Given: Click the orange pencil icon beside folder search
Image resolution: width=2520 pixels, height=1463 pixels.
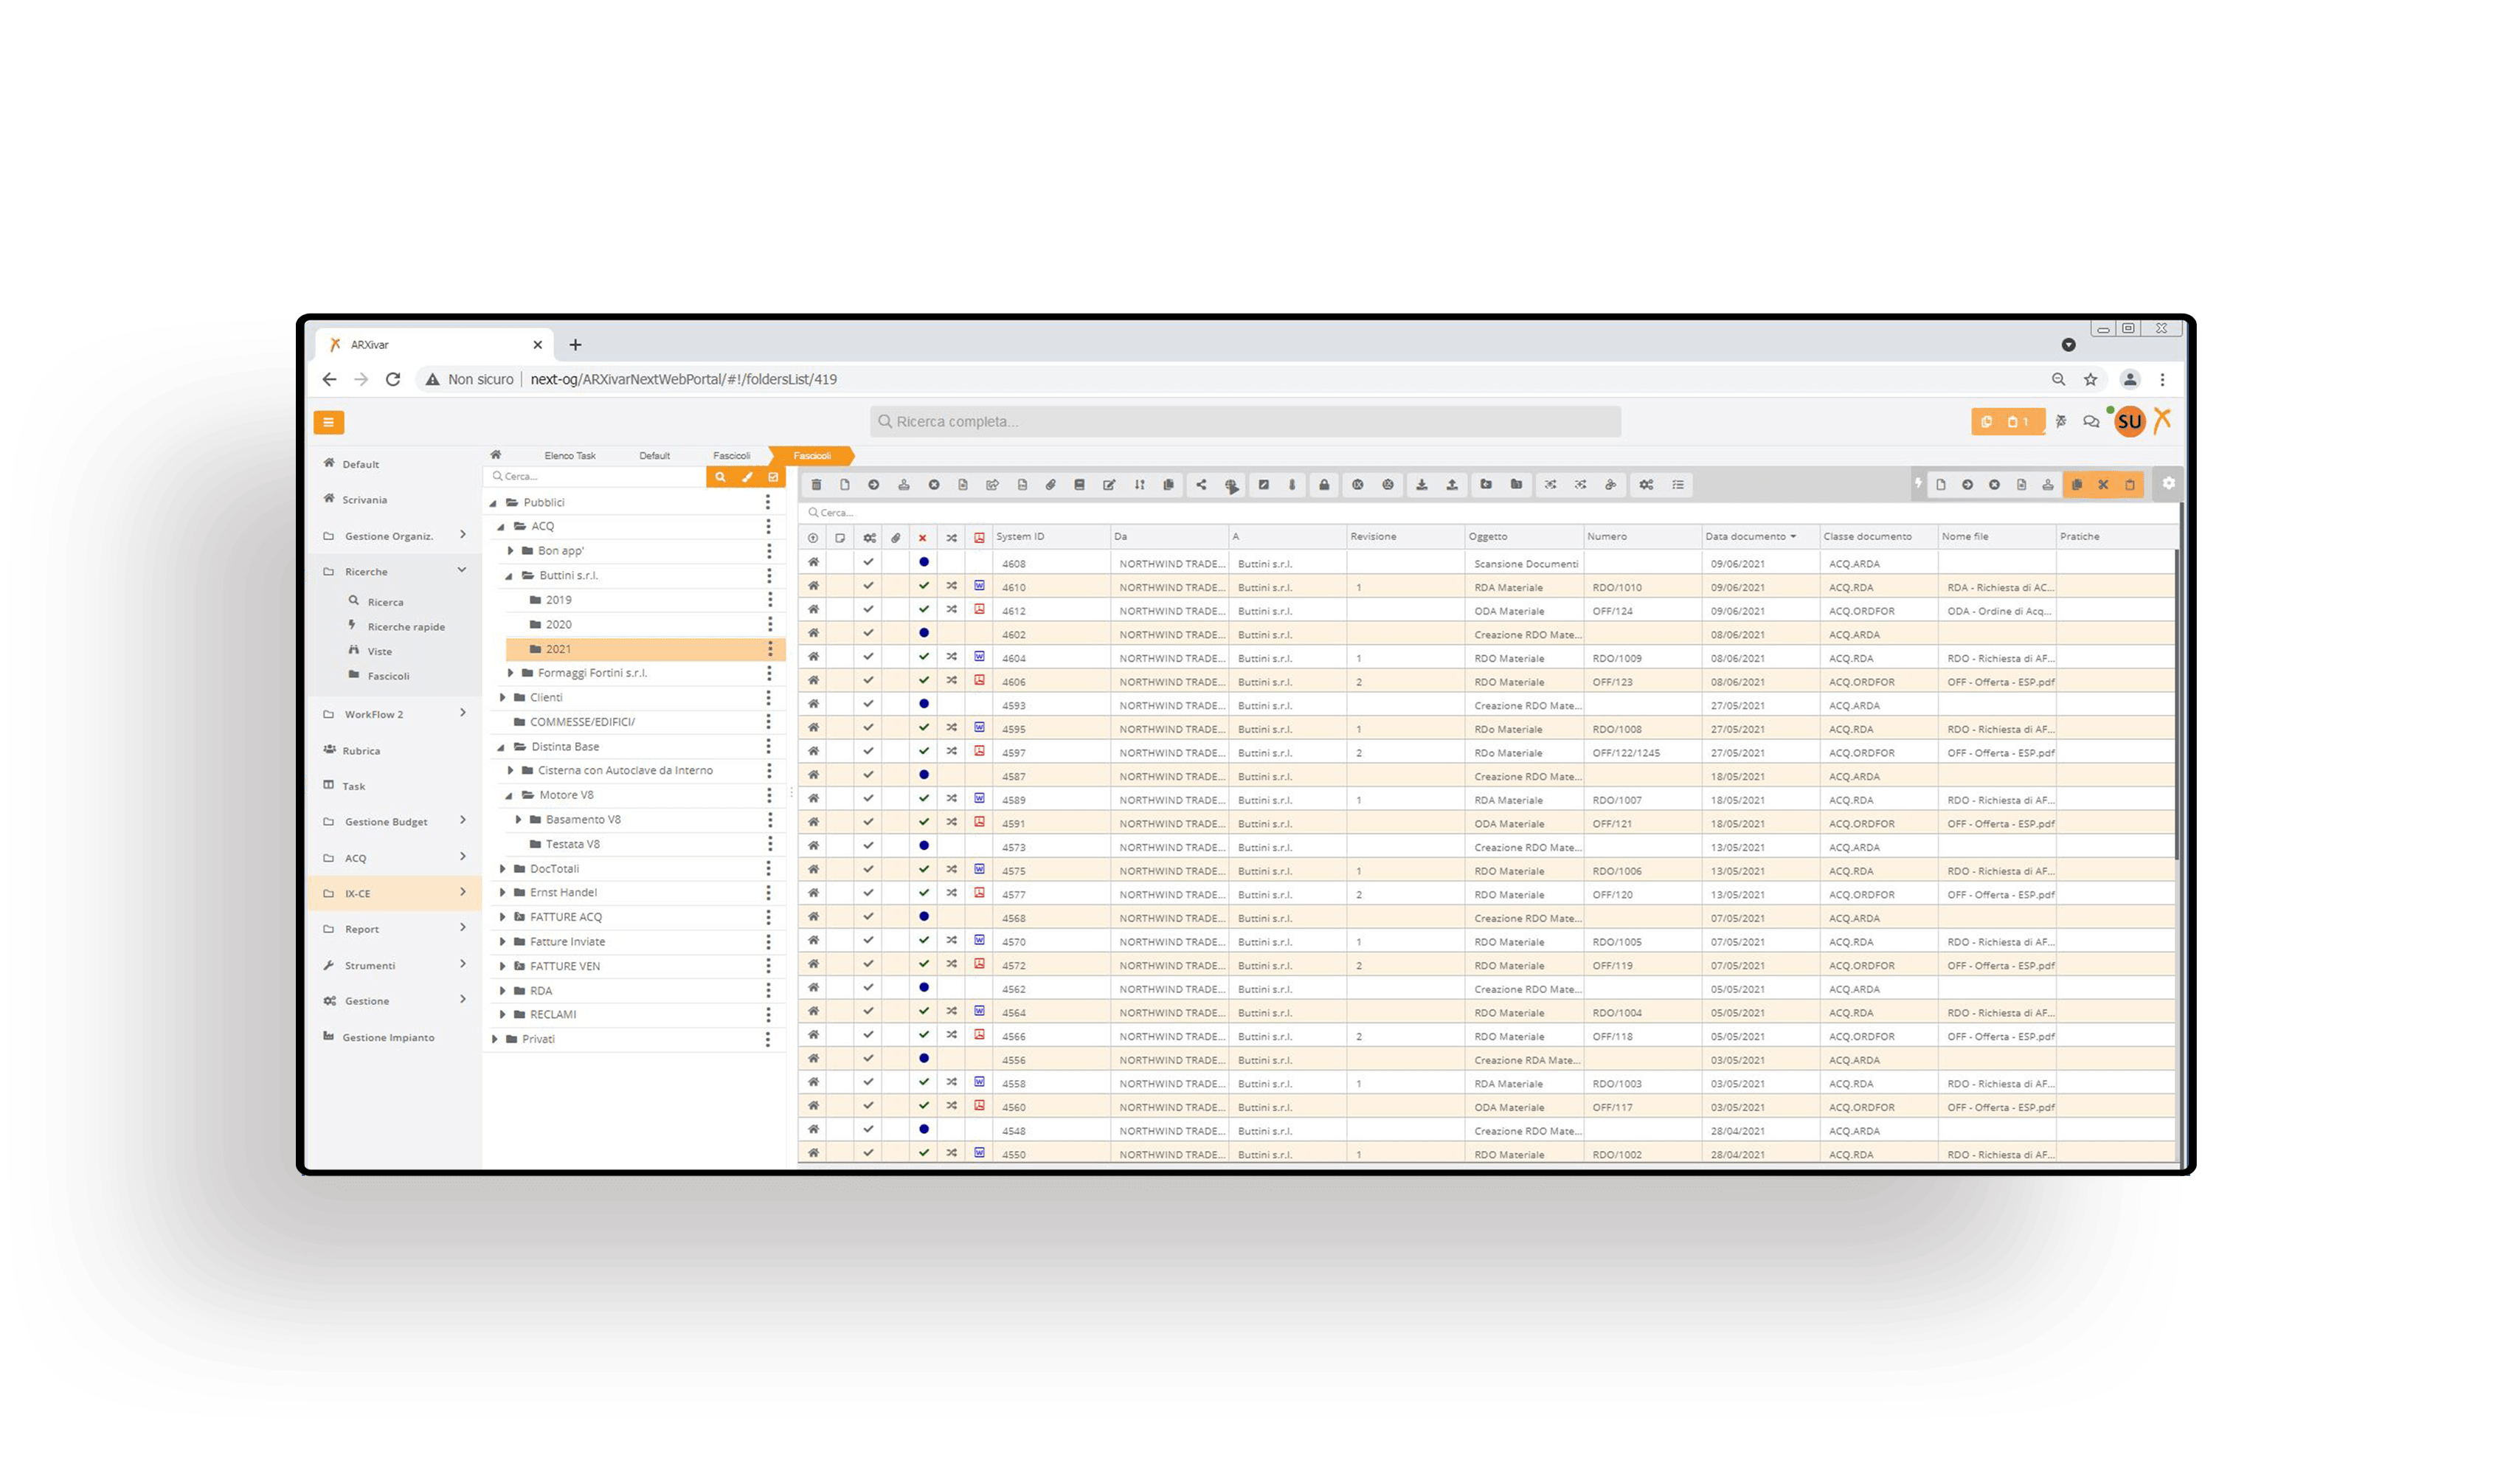Looking at the screenshot, I should pos(746,477).
